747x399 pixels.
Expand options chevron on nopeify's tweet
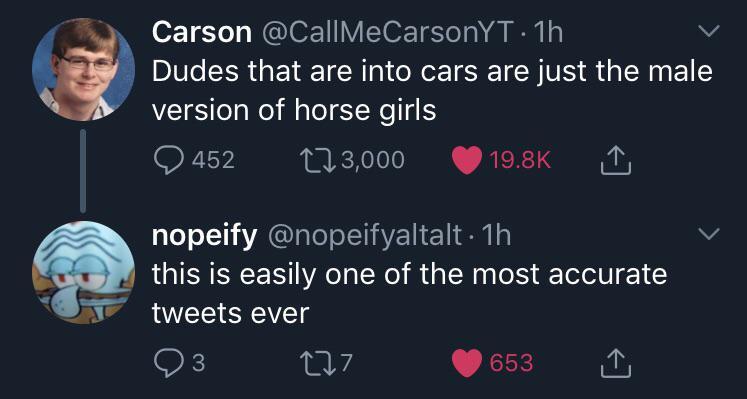[708, 233]
